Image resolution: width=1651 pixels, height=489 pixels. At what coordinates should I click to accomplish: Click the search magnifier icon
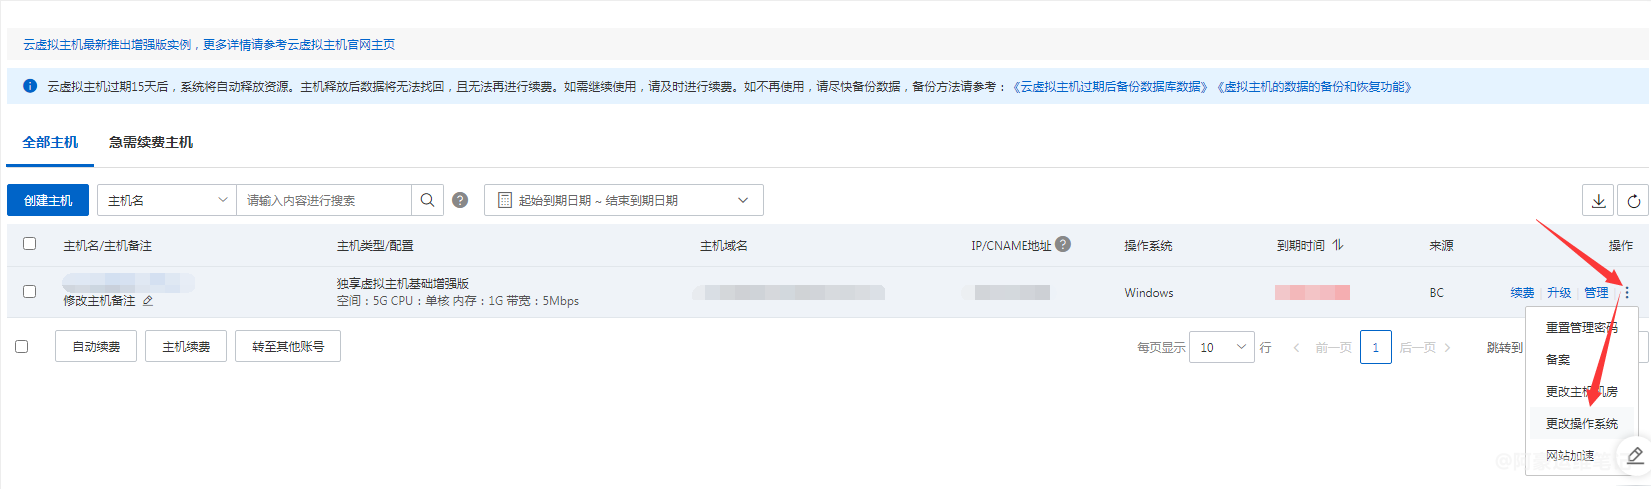pos(427,200)
